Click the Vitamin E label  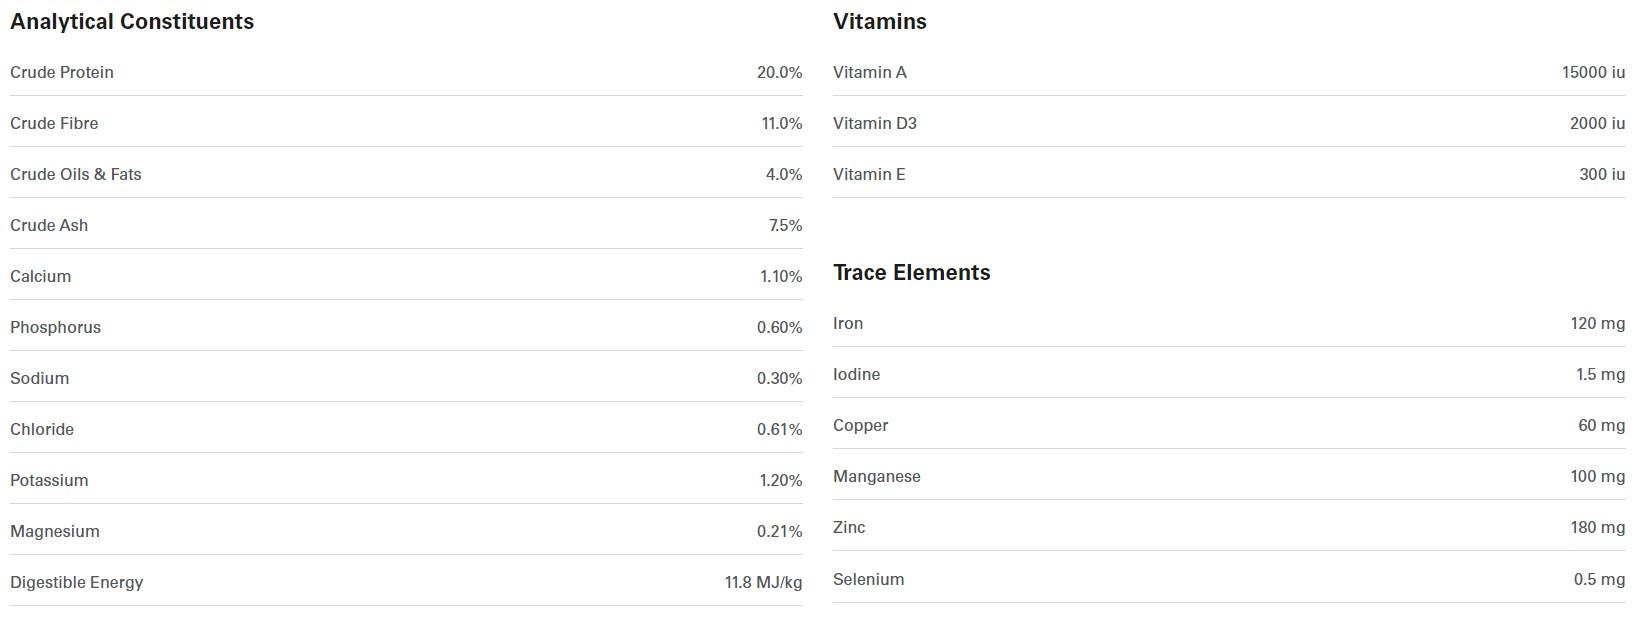tap(869, 175)
